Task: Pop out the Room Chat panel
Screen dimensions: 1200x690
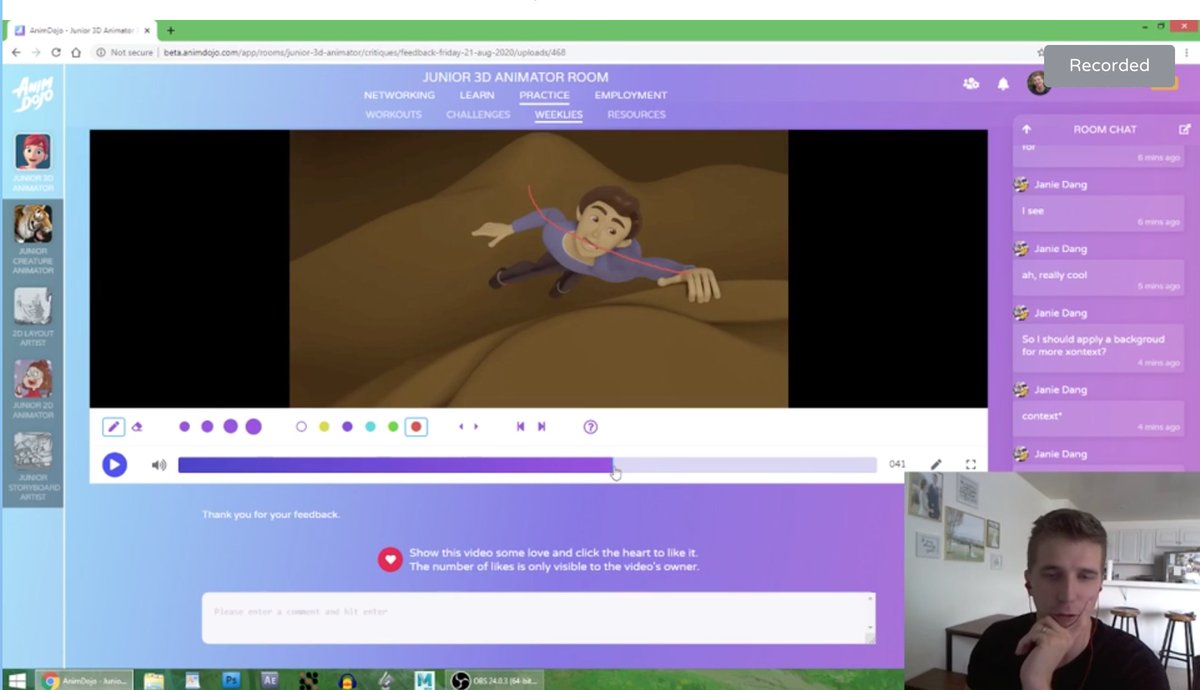Action: [x=1184, y=129]
